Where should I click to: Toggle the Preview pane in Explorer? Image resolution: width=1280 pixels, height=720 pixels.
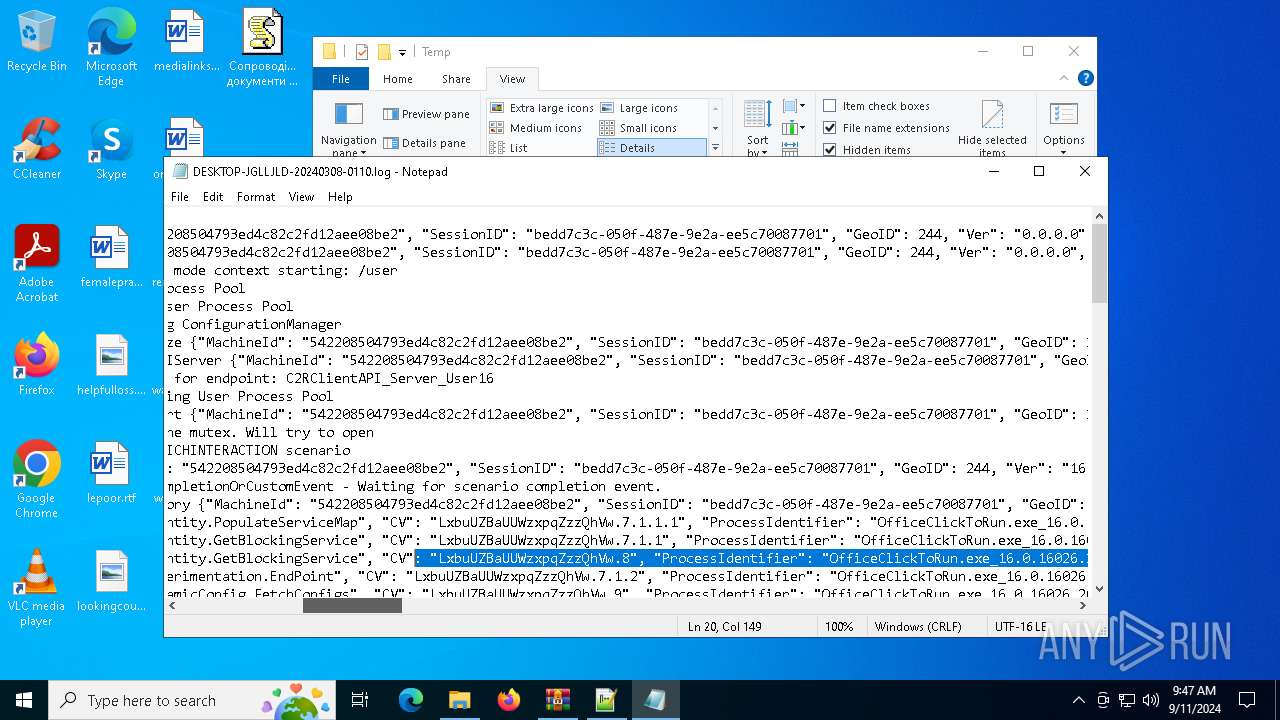(426, 114)
